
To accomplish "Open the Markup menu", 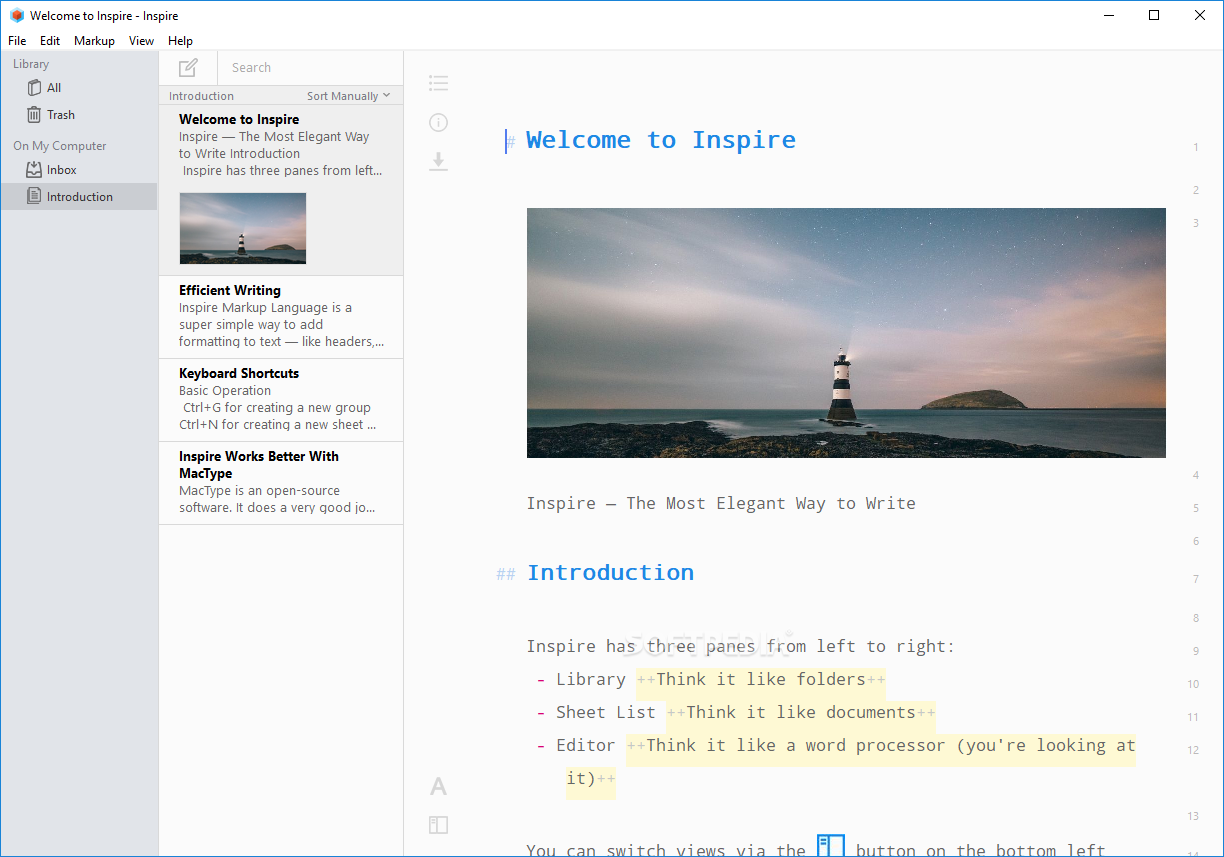I will coord(94,41).
